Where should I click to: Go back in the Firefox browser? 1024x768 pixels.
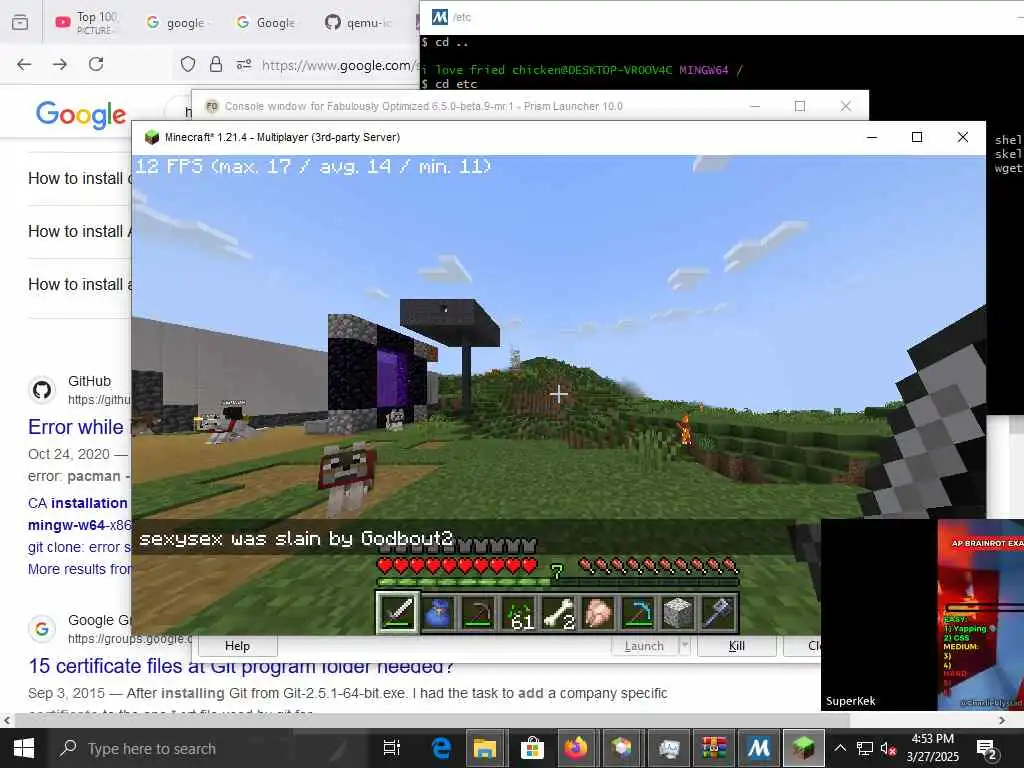coord(24,64)
